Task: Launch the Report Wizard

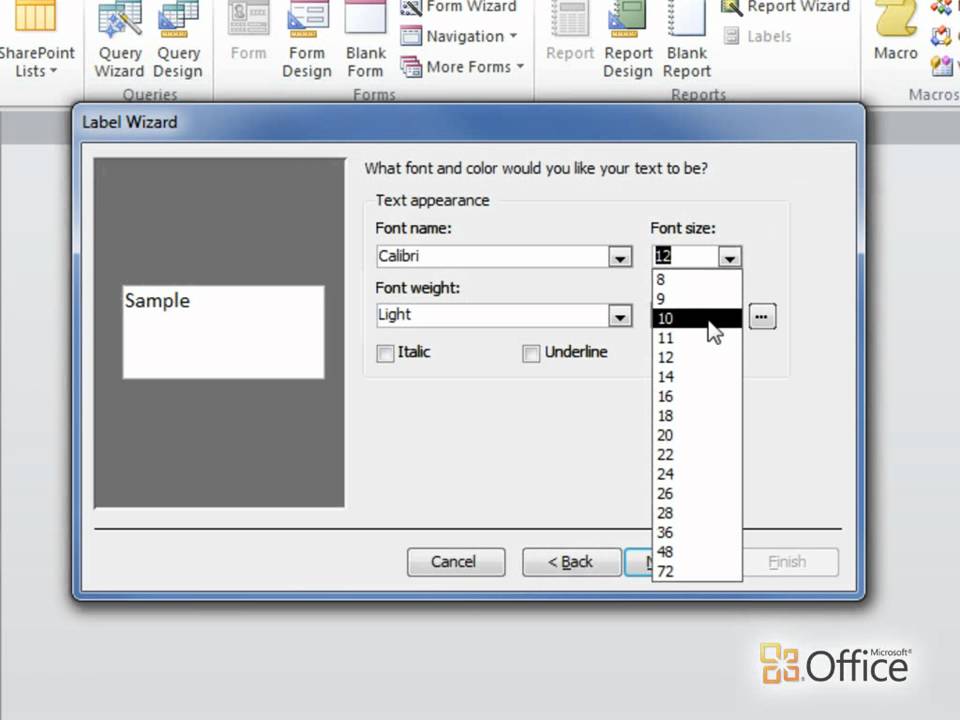Action: click(x=786, y=7)
